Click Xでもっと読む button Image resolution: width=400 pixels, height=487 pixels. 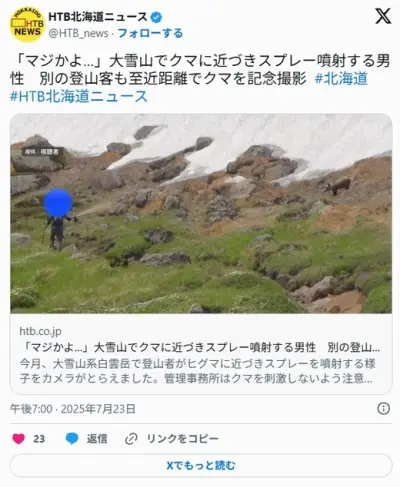pos(201,465)
